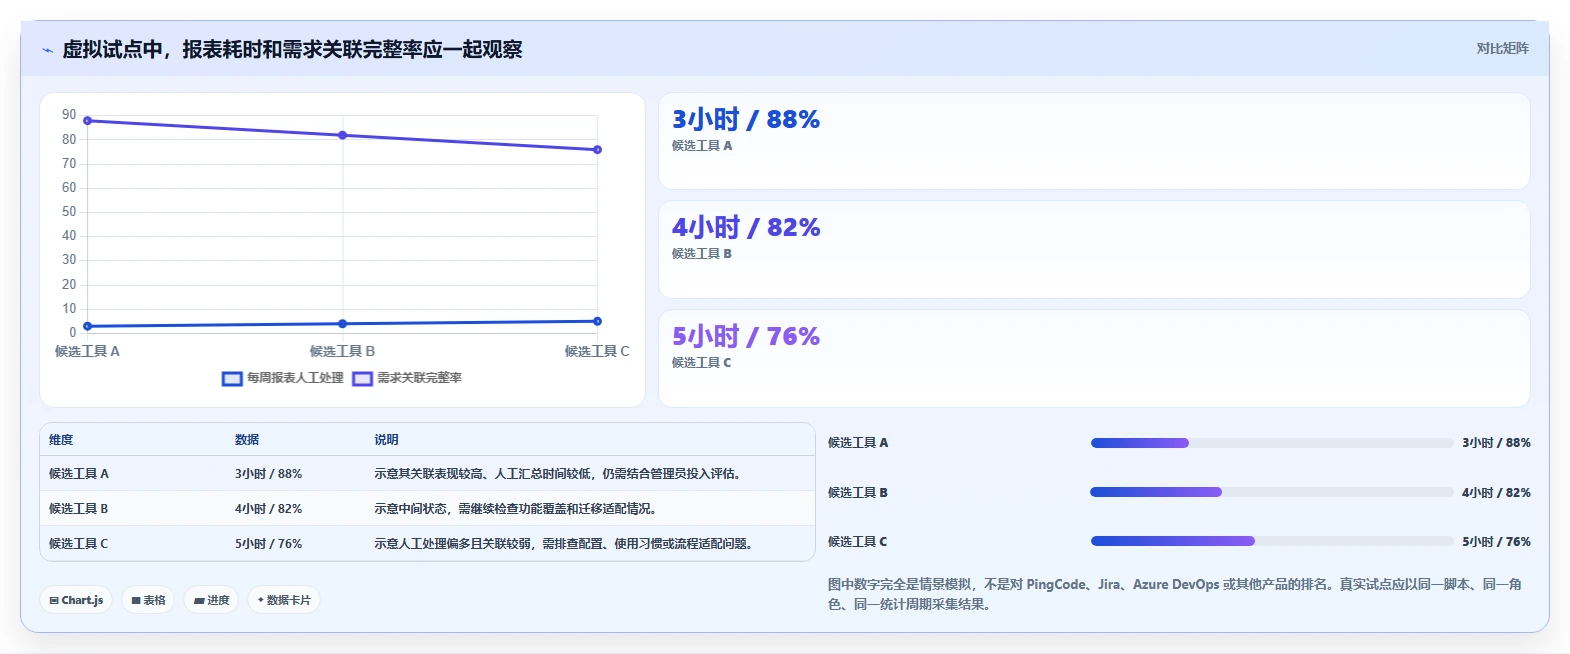
Task: Select the Chart.js chip
Action: [76, 600]
